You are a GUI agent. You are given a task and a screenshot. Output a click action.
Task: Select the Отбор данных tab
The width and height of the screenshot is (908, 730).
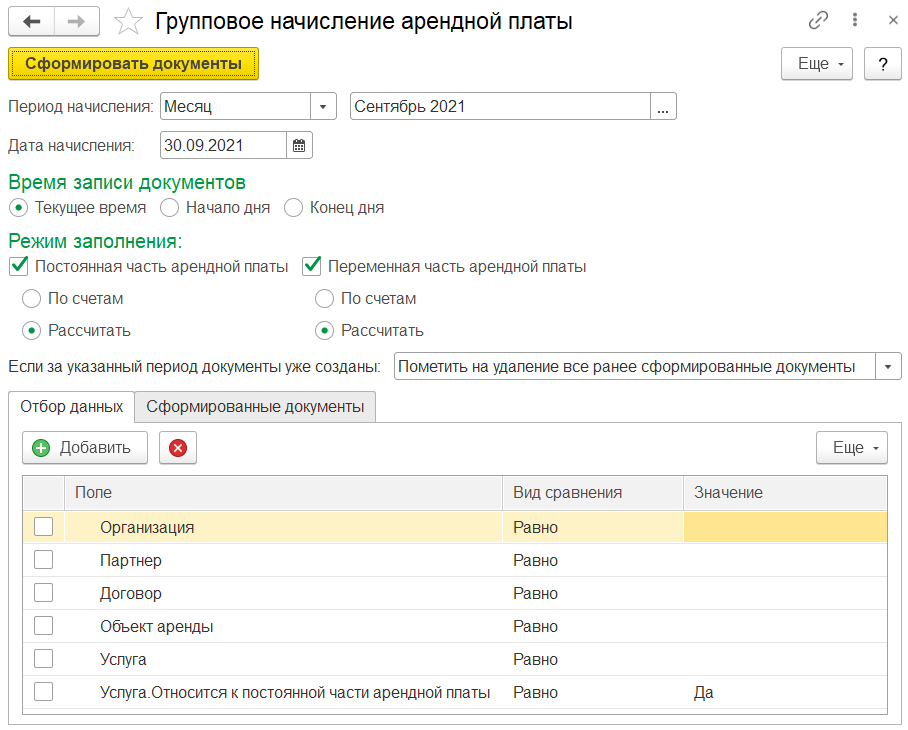pos(71,407)
